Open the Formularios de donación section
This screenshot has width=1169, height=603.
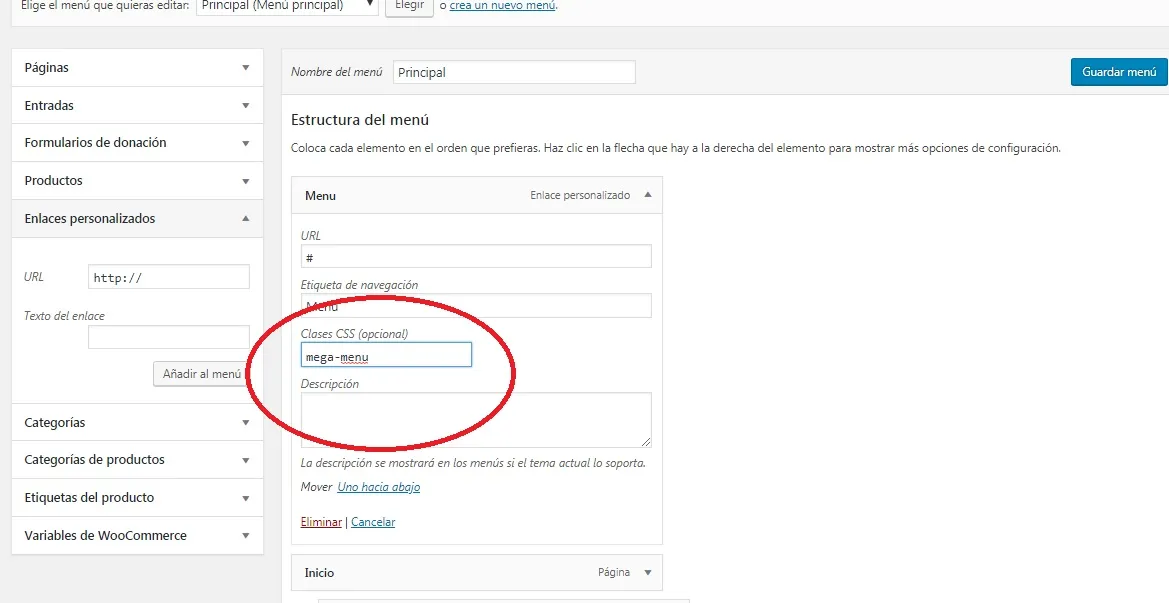pos(245,143)
